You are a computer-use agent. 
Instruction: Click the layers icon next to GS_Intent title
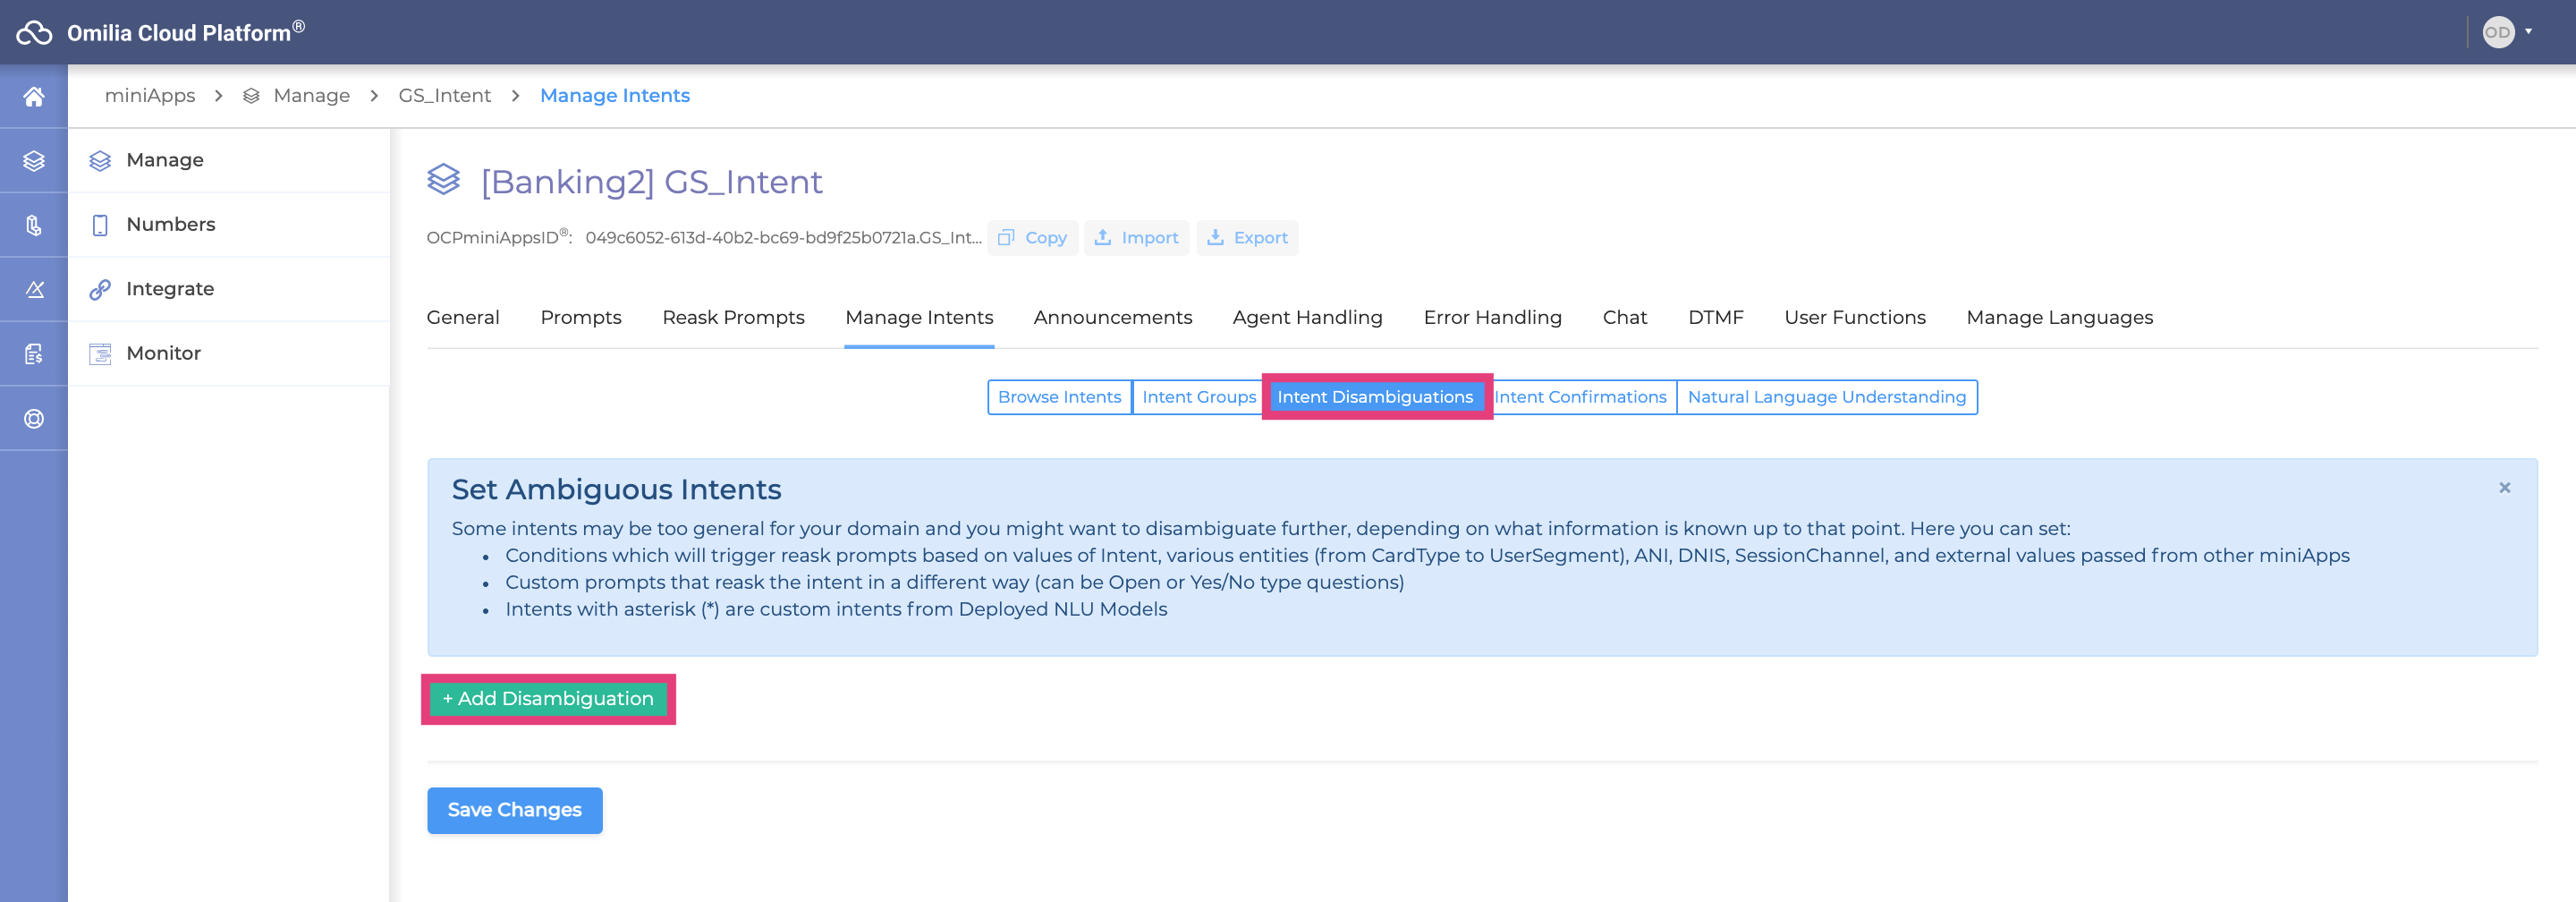(444, 180)
